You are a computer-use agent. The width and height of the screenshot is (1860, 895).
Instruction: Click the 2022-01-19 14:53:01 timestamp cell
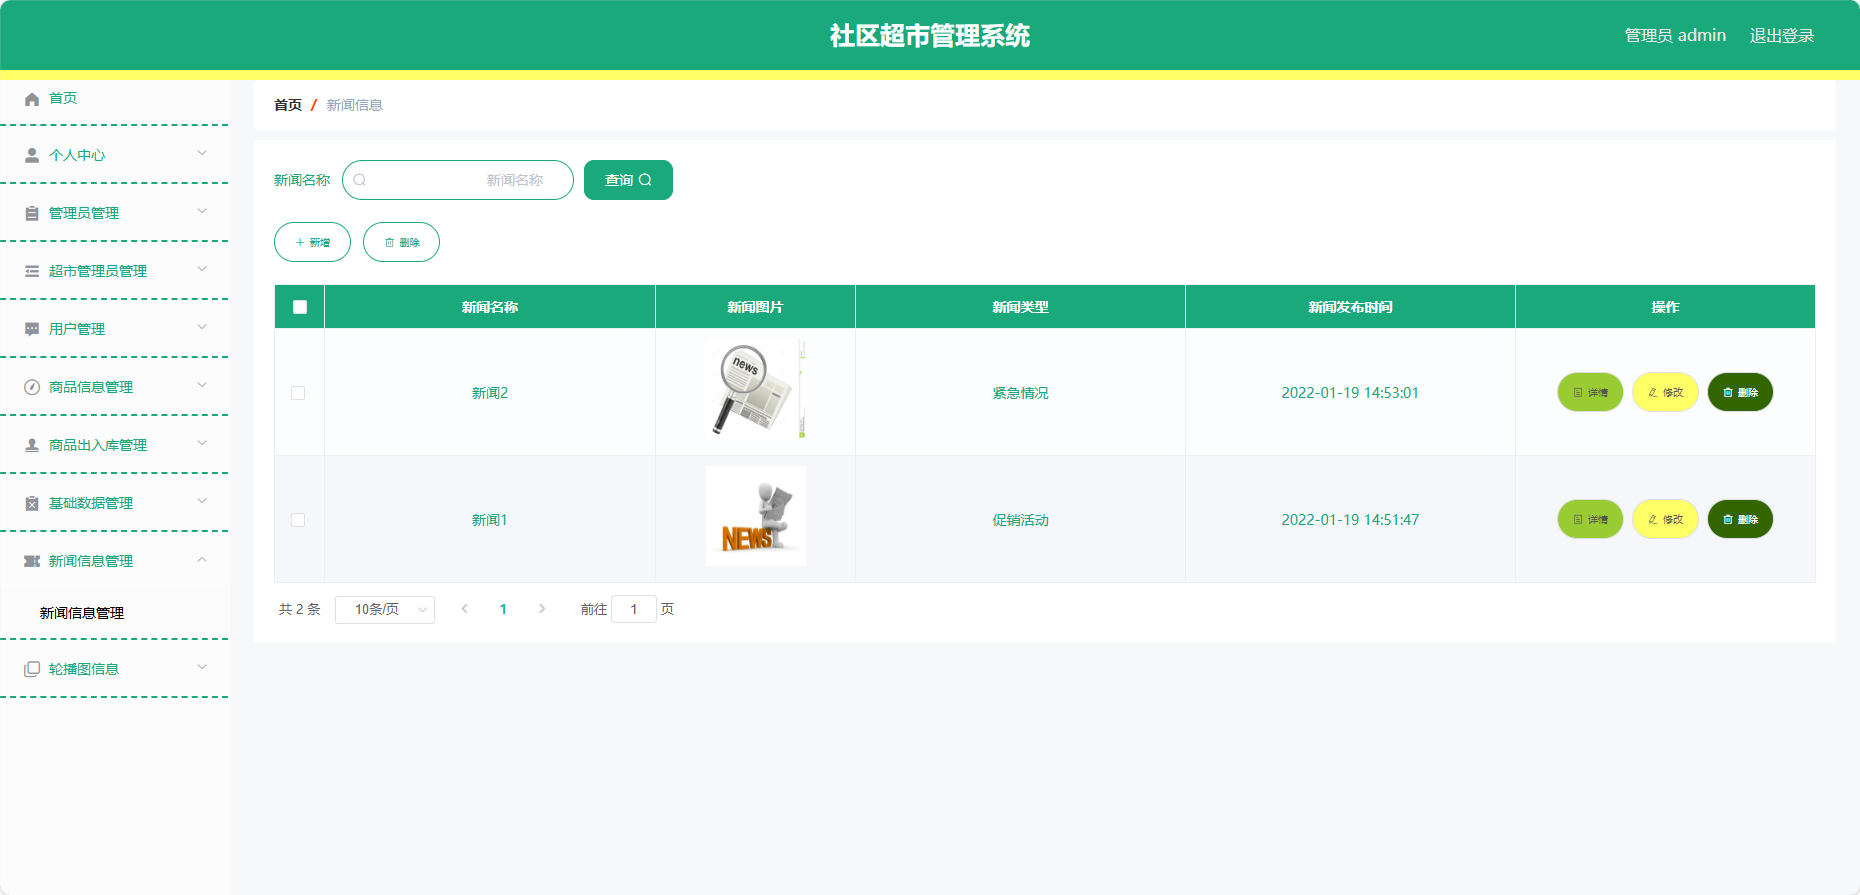coord(1350,393)
